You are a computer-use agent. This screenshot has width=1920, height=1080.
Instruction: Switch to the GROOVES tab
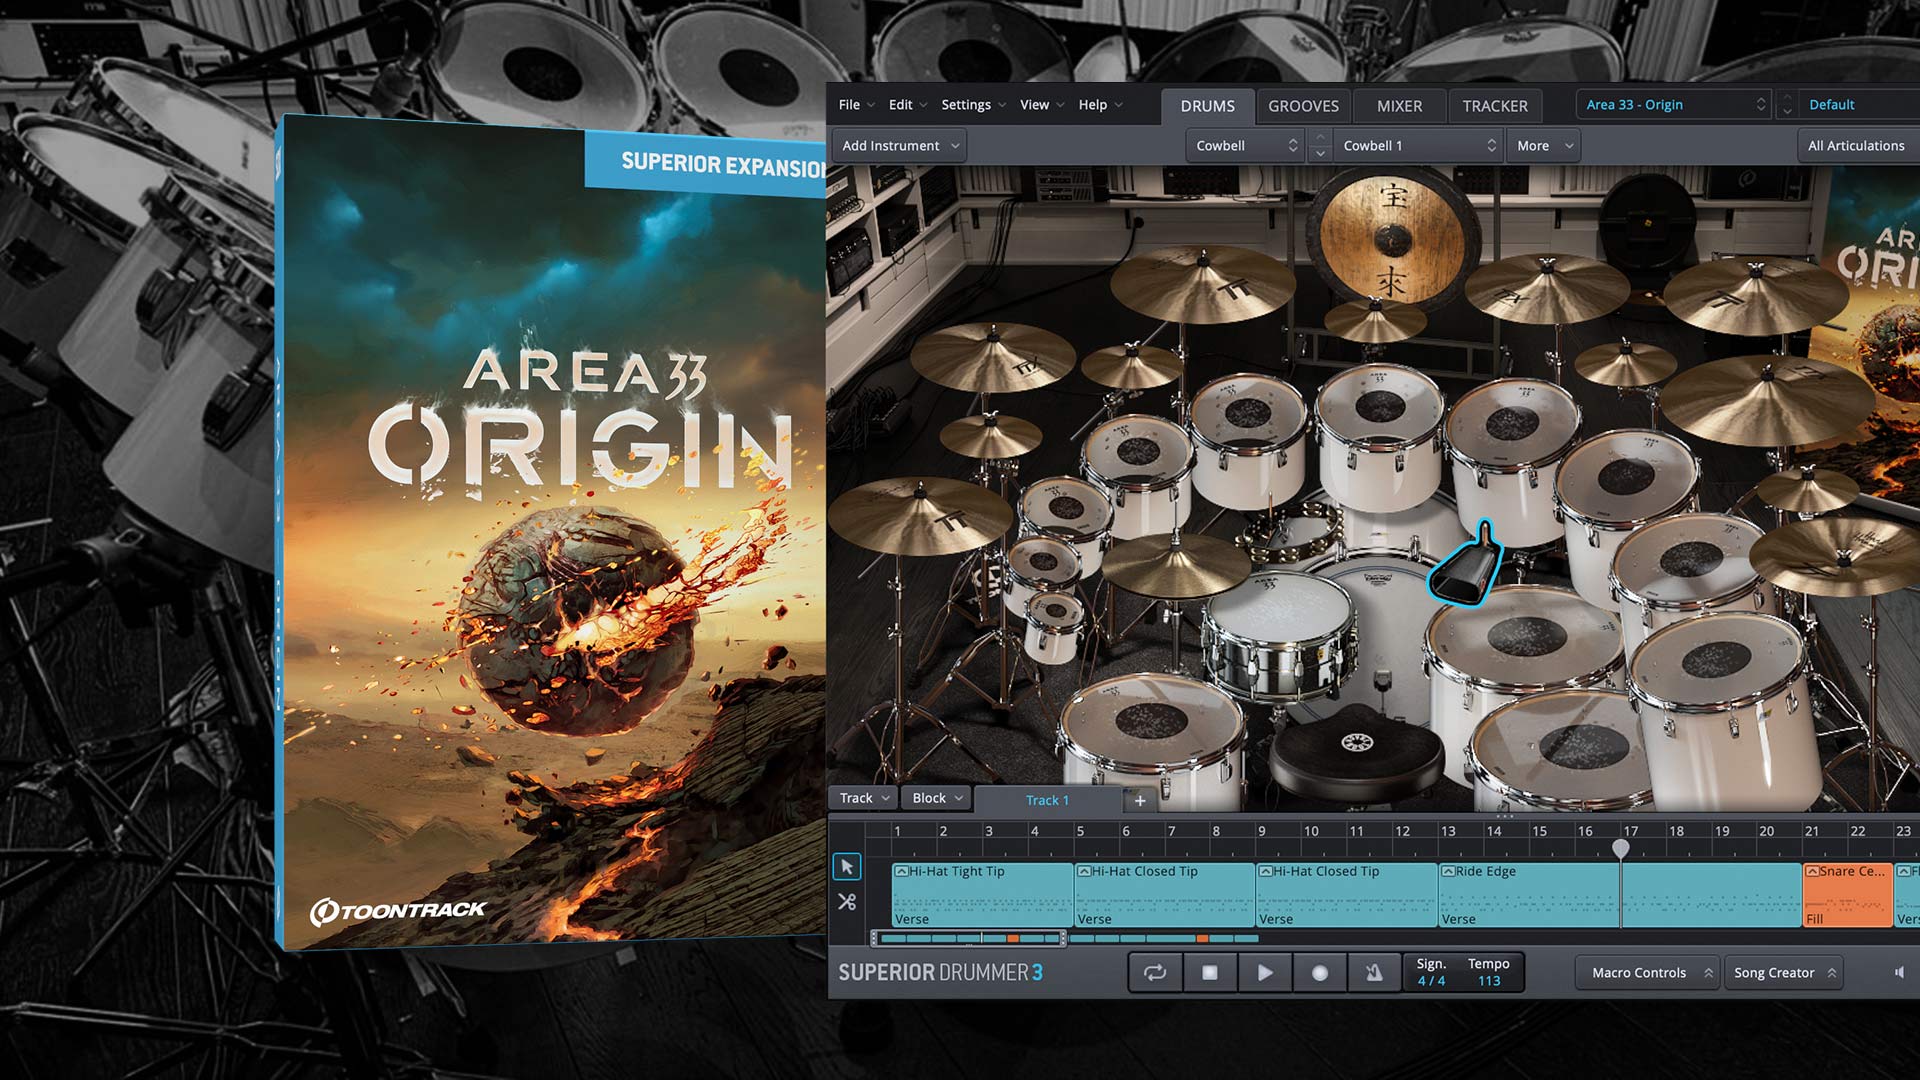coord(1303,106)
